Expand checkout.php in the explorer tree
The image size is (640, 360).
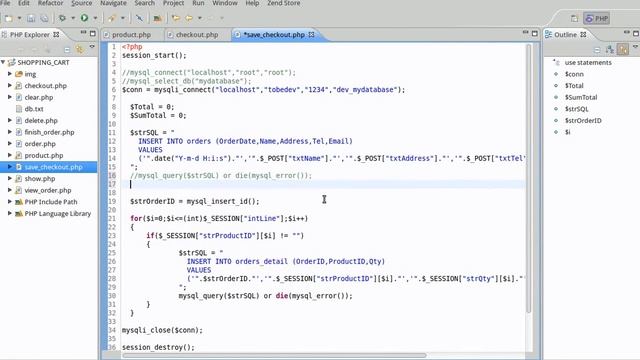(x=10, y=85)
